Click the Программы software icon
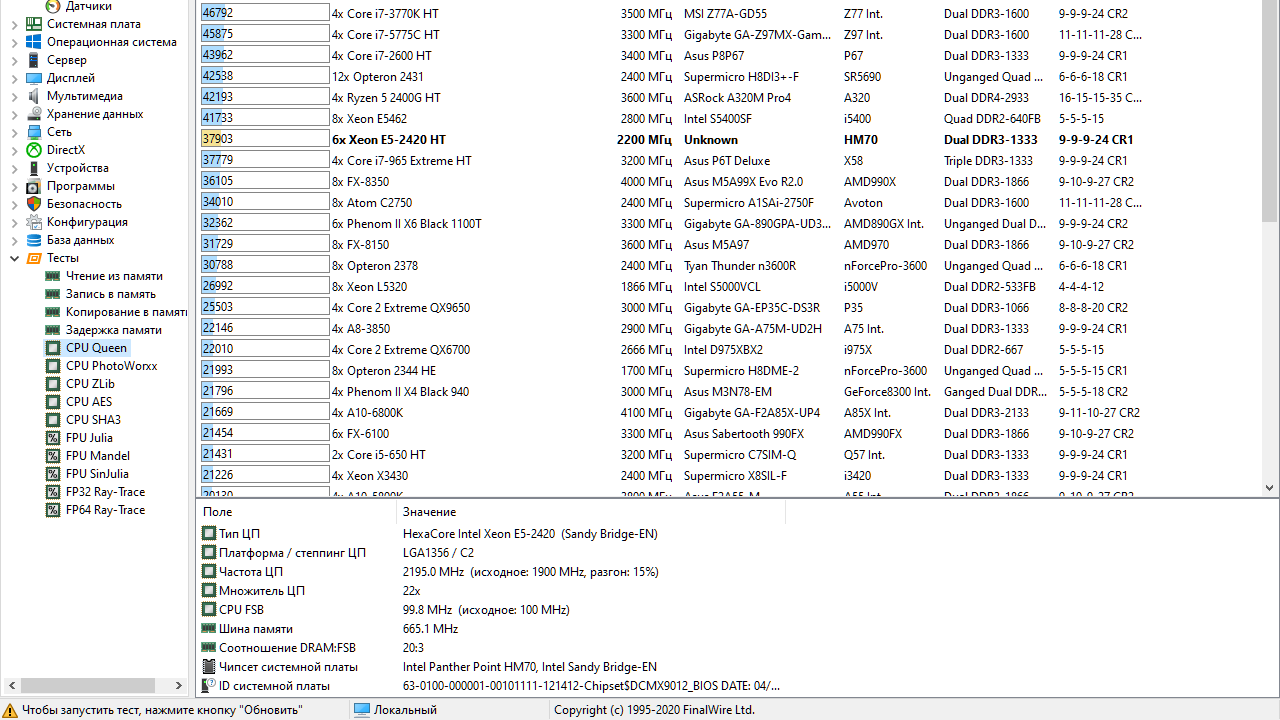 34,186
